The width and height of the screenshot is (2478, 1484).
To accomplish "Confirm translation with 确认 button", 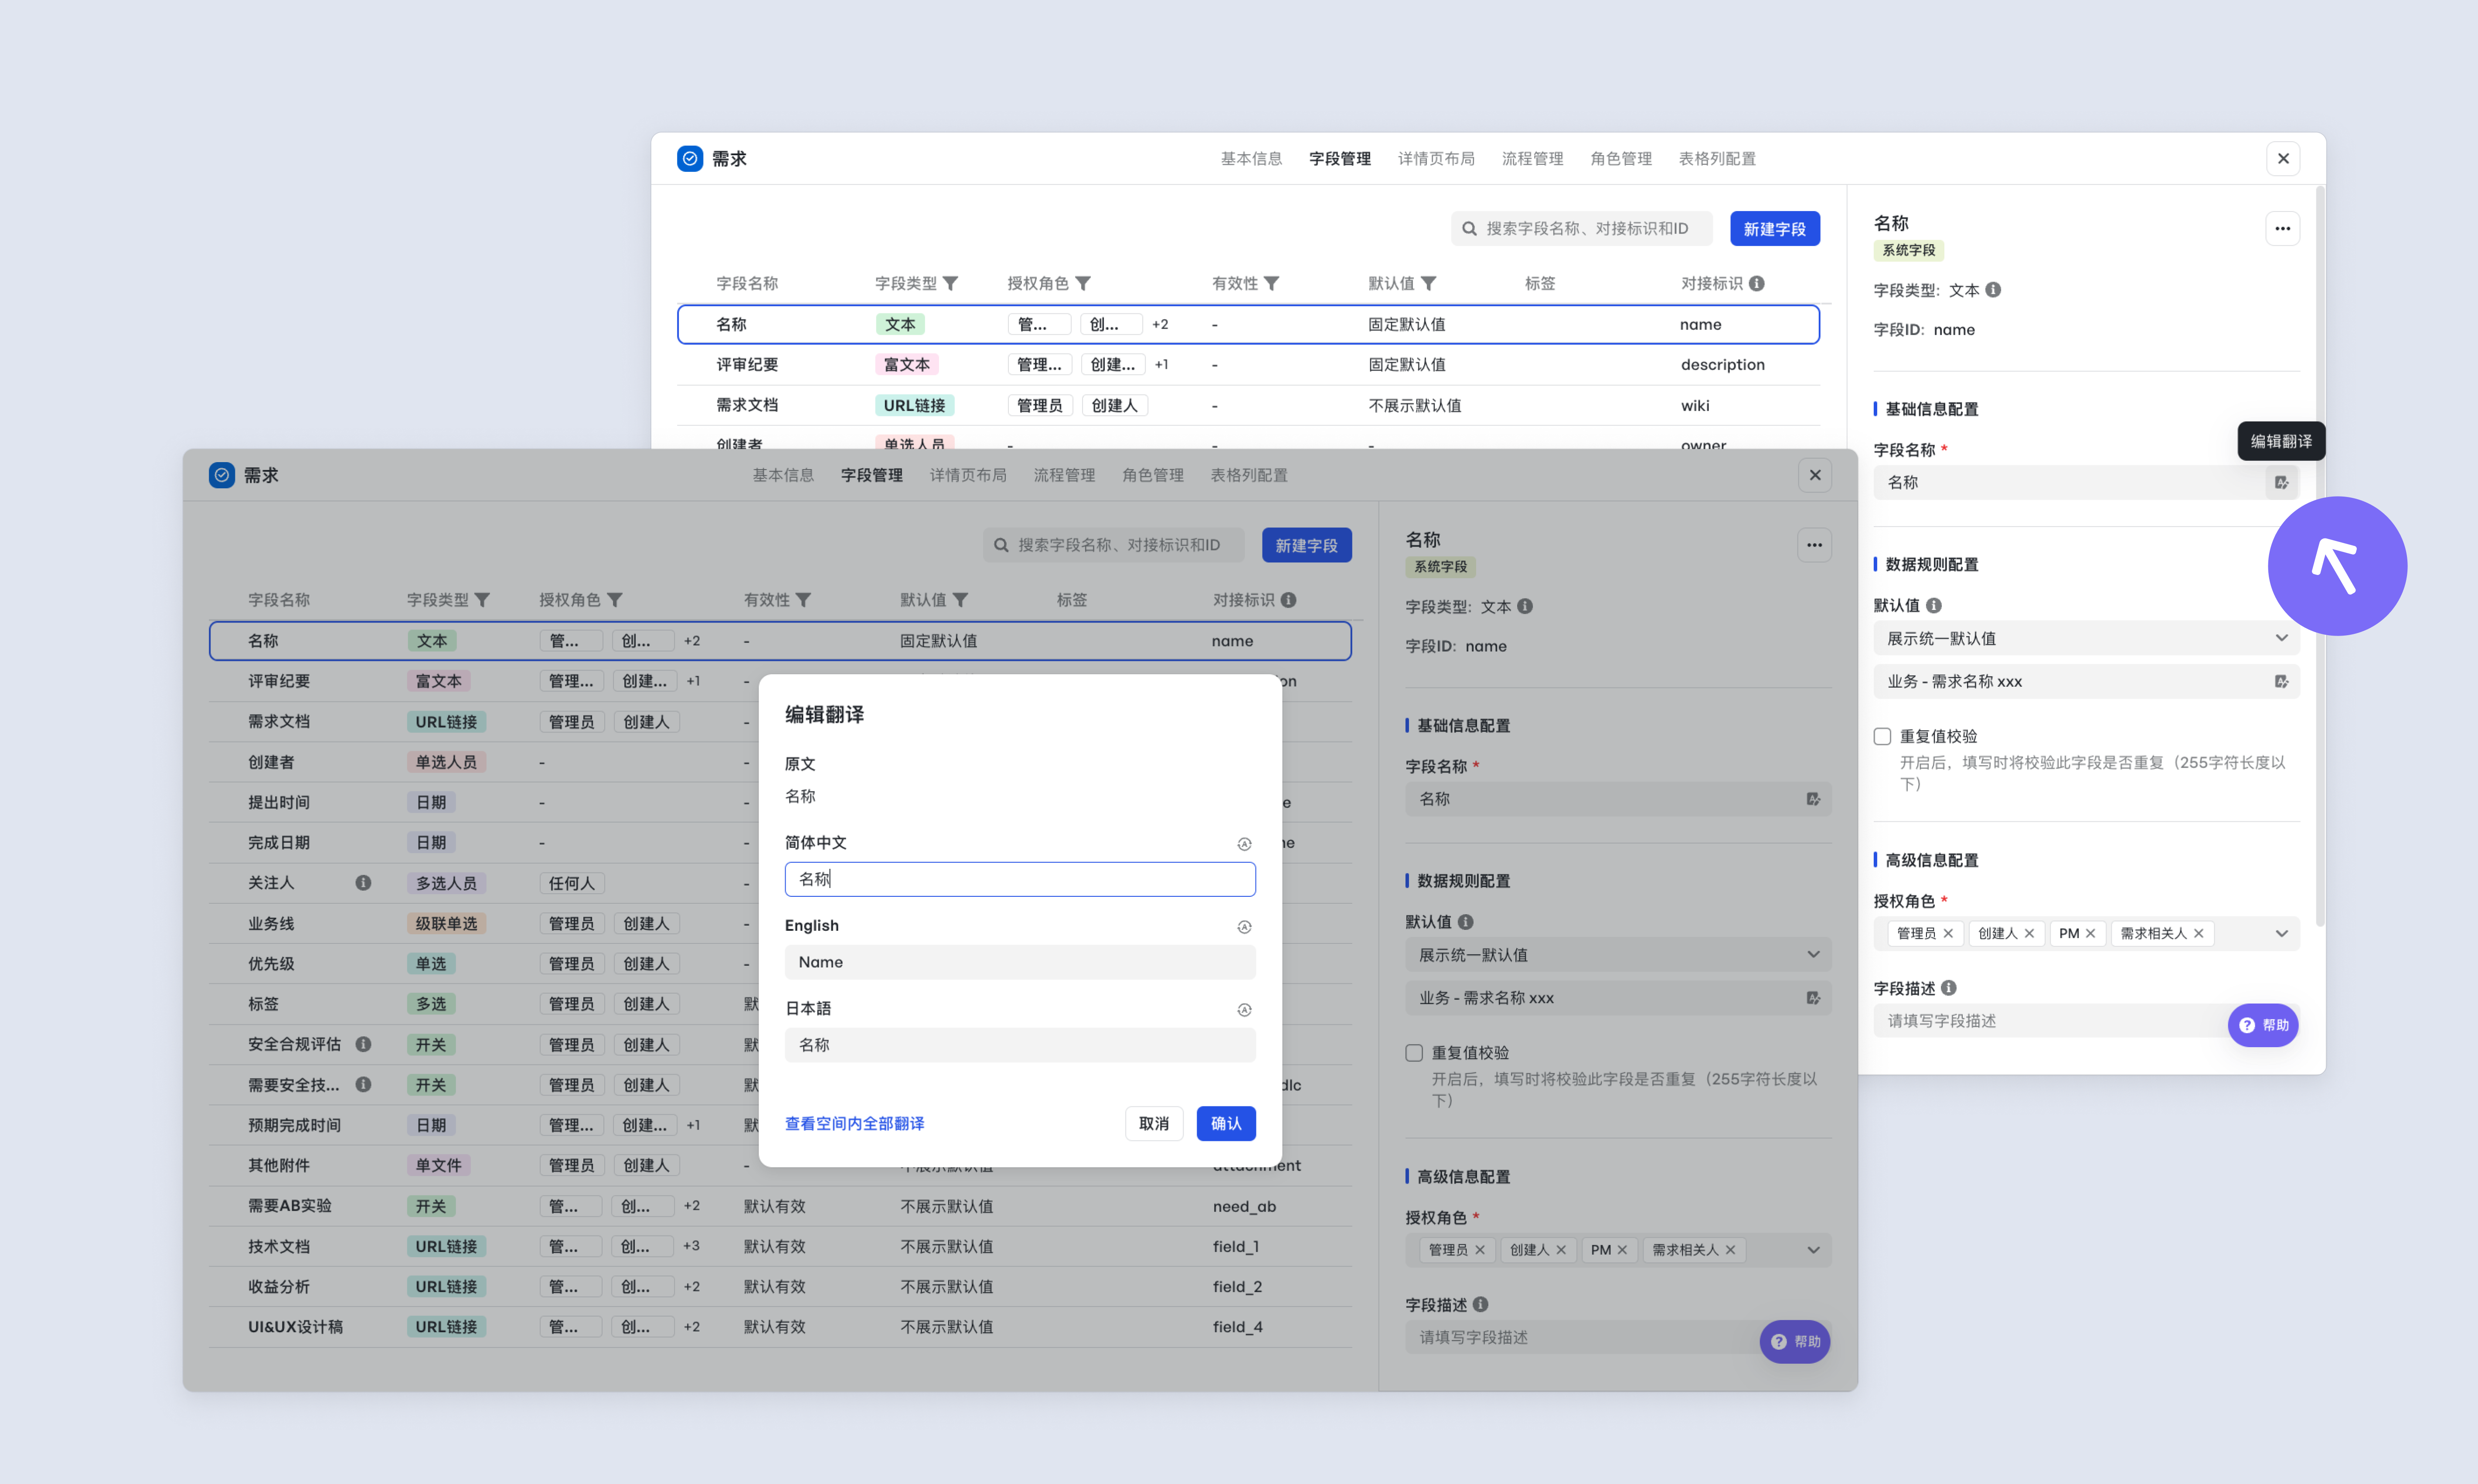I will point(1226,1124).
